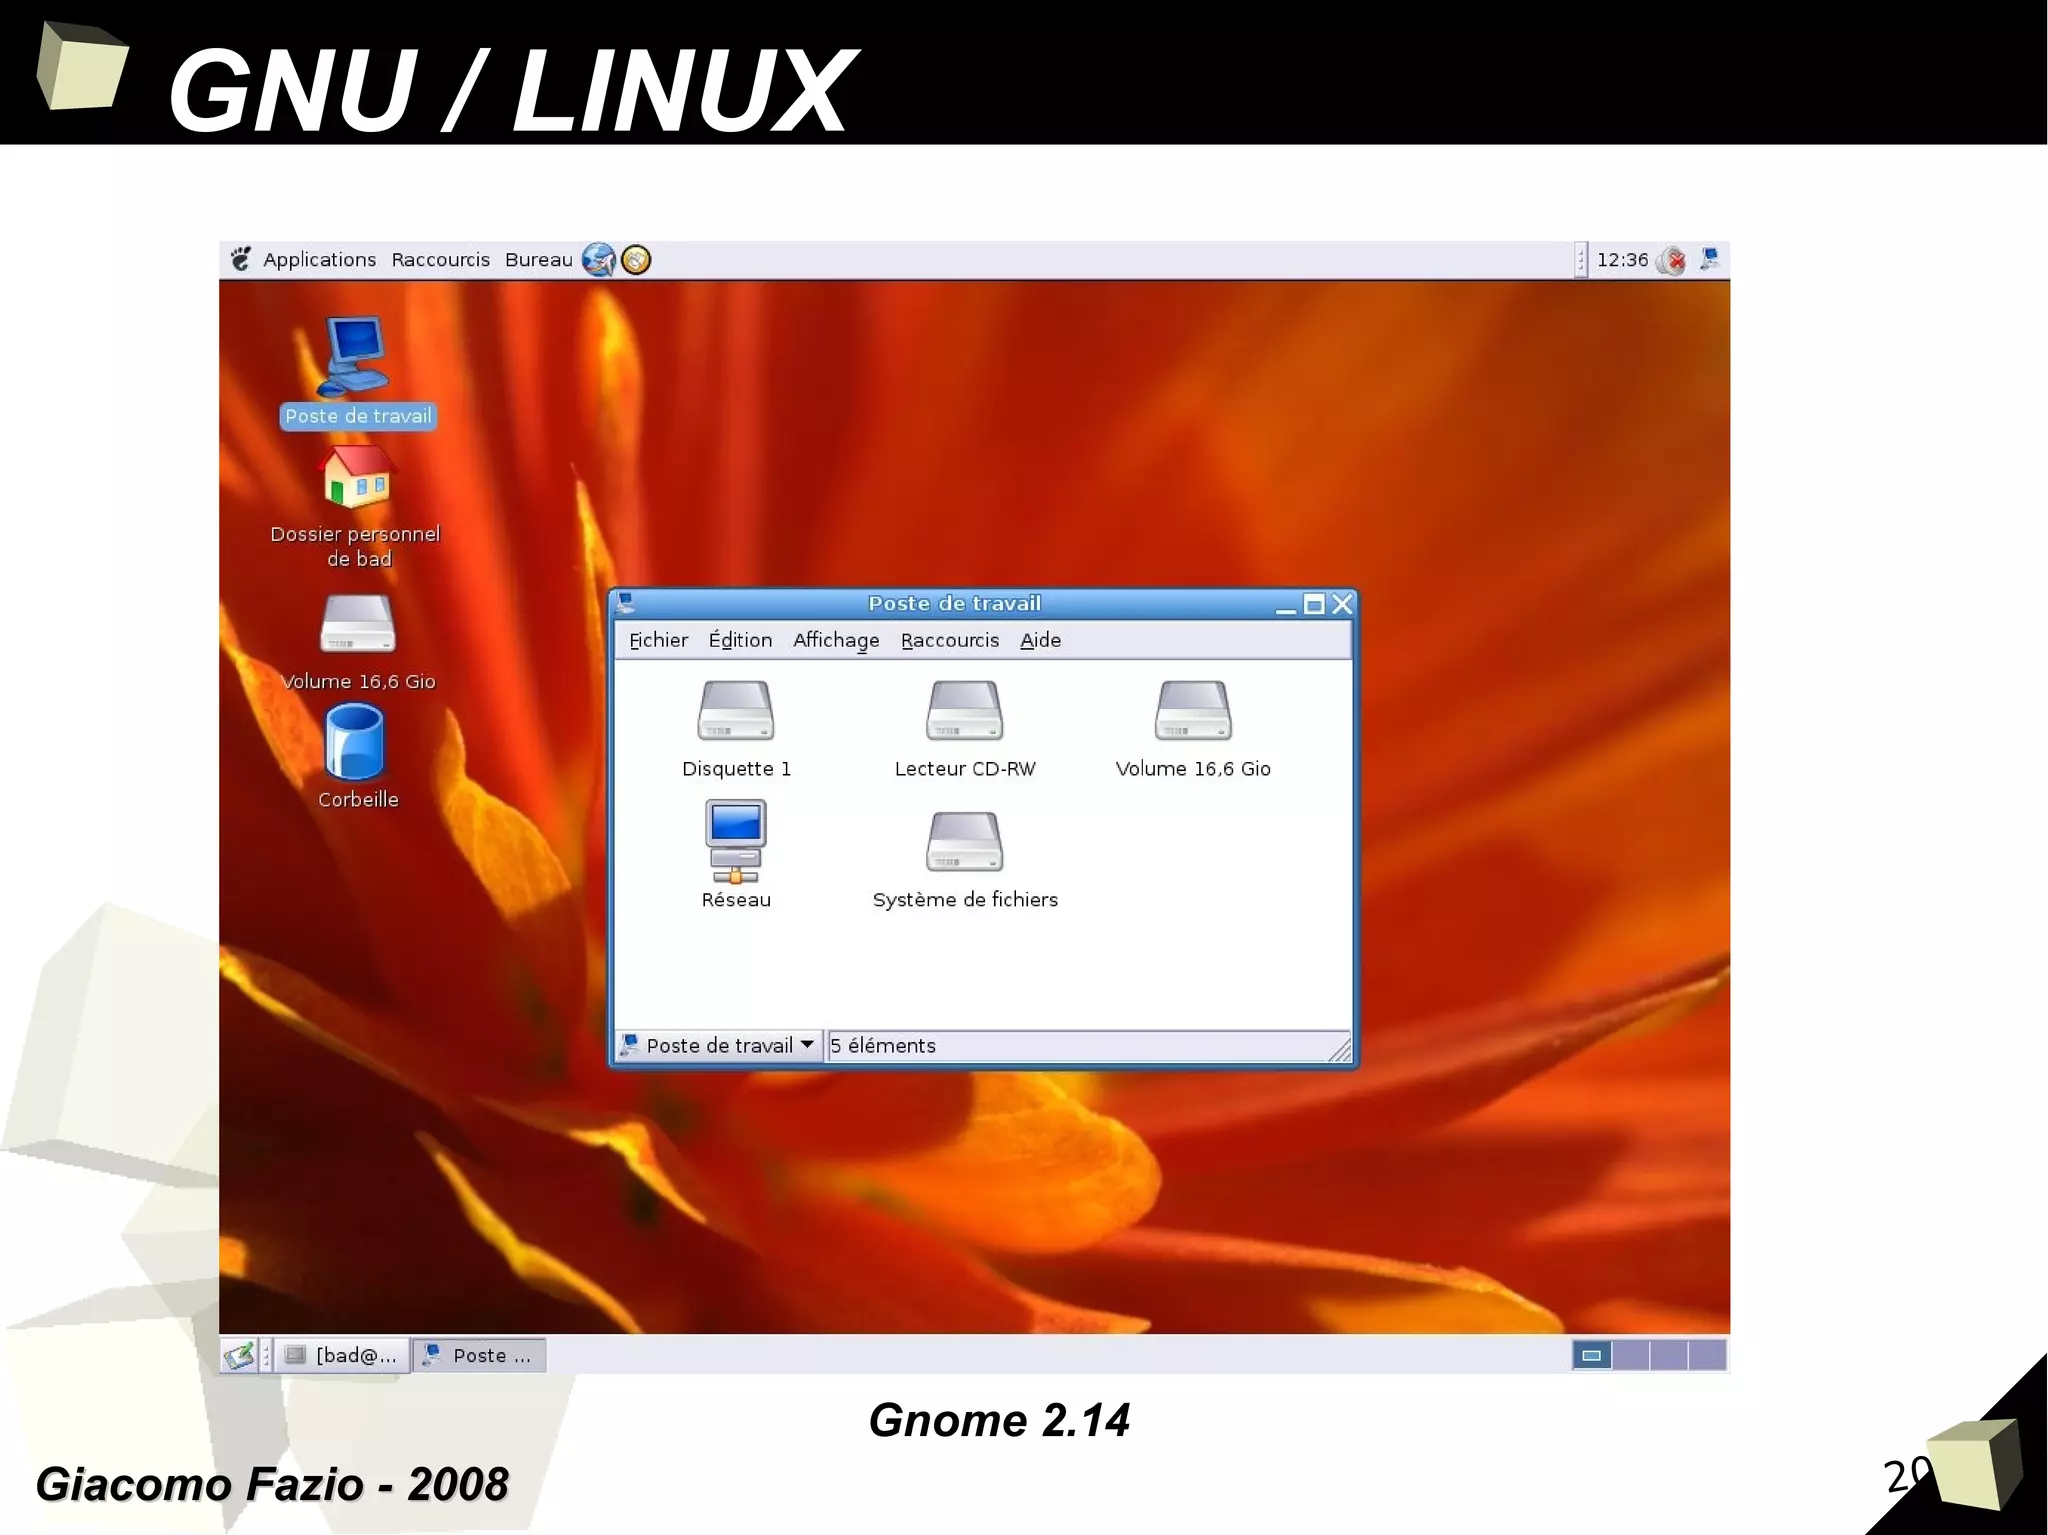Launch the web browser globe icon
2048x1535 pixels.
point(598,260)
